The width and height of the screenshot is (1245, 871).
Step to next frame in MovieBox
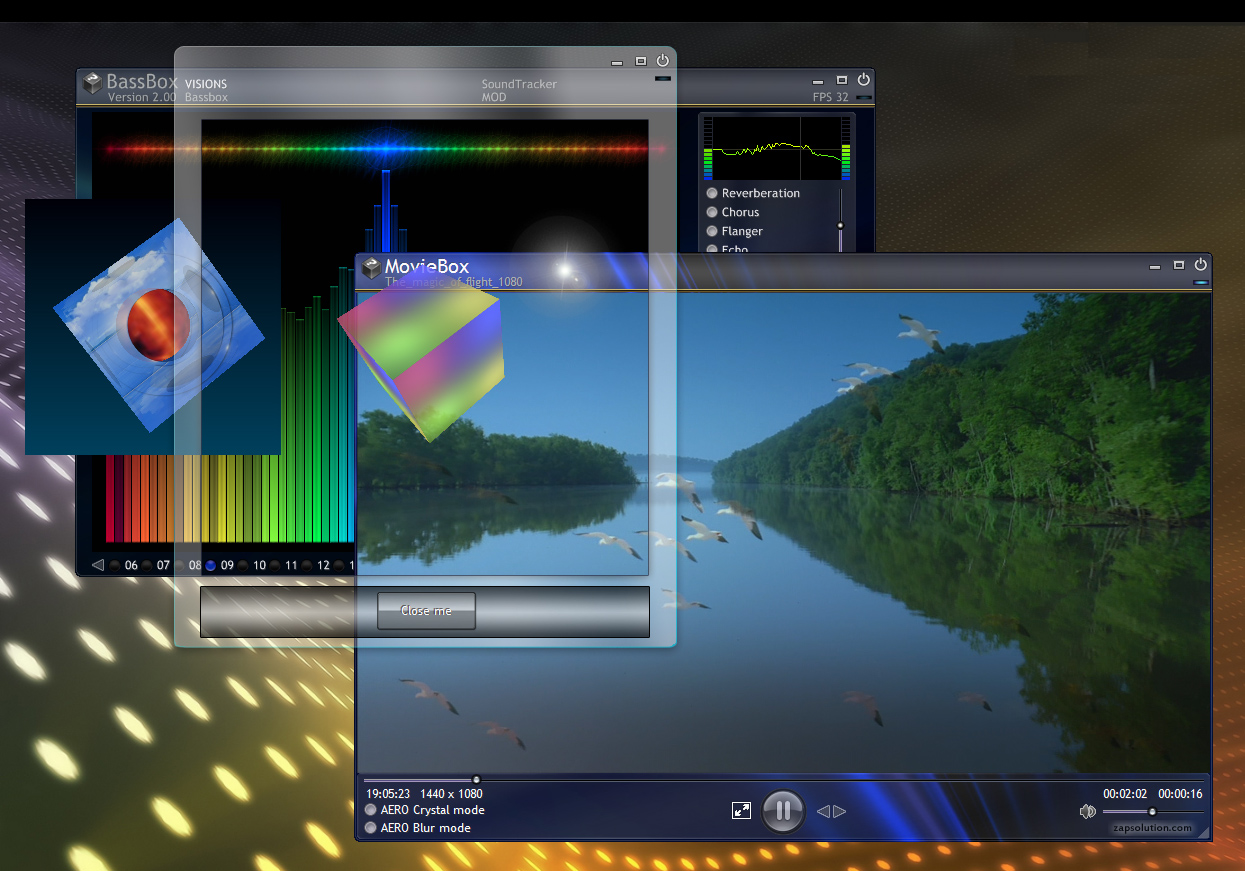tap(839, 811)
